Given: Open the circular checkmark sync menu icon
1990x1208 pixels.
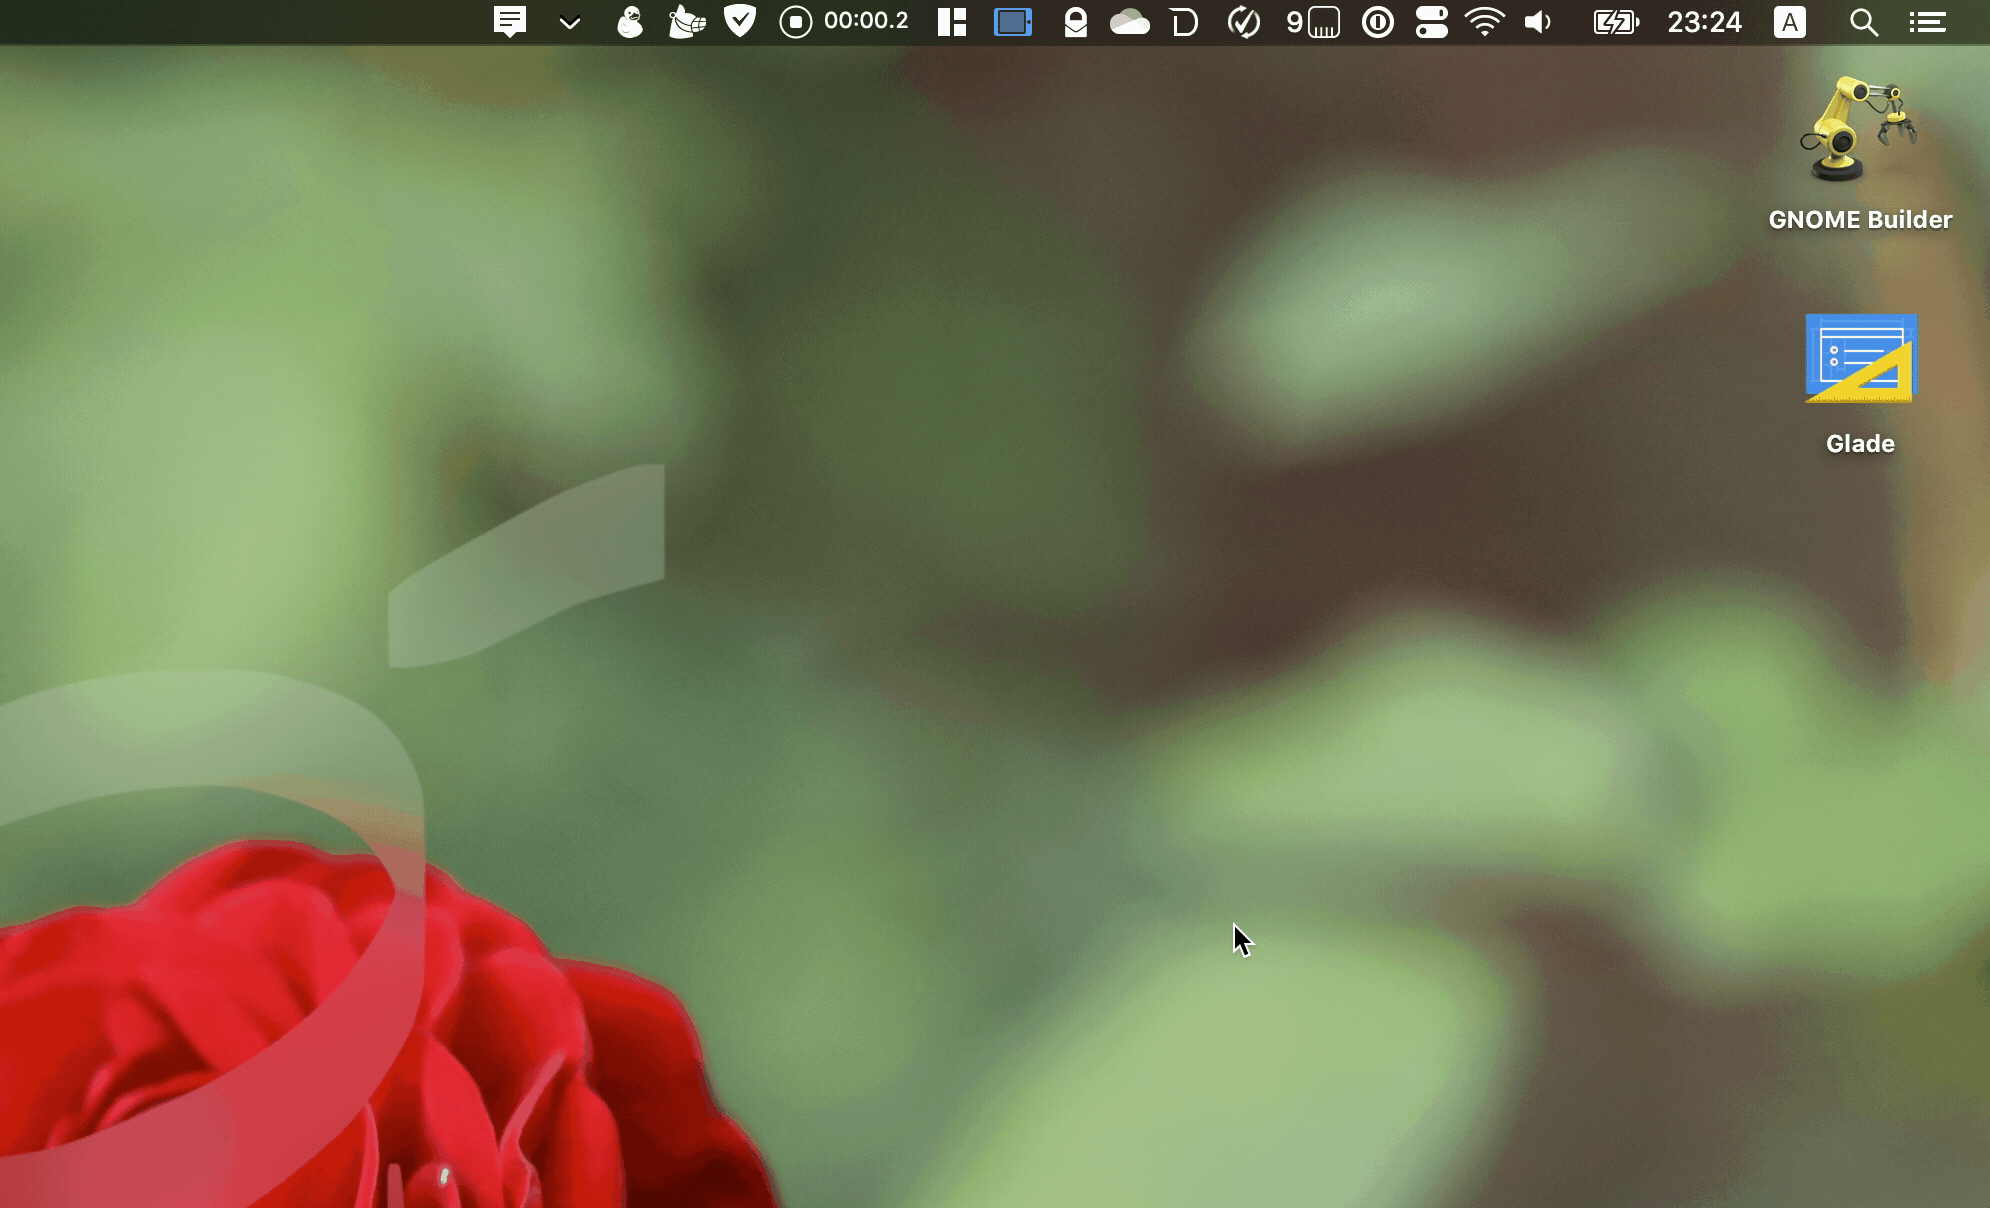Looking at the screenshot, I should (1244, 22).
